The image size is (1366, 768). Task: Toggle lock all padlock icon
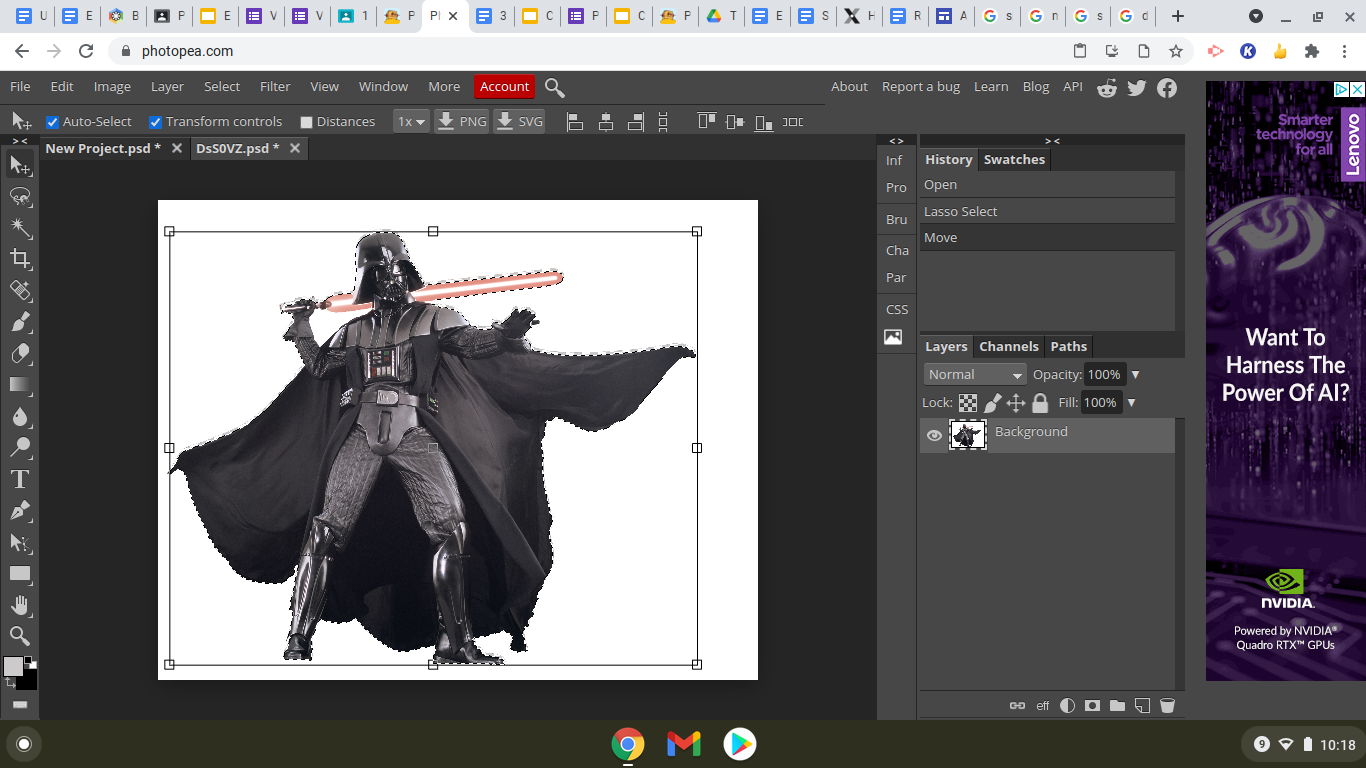point(1040,403)
